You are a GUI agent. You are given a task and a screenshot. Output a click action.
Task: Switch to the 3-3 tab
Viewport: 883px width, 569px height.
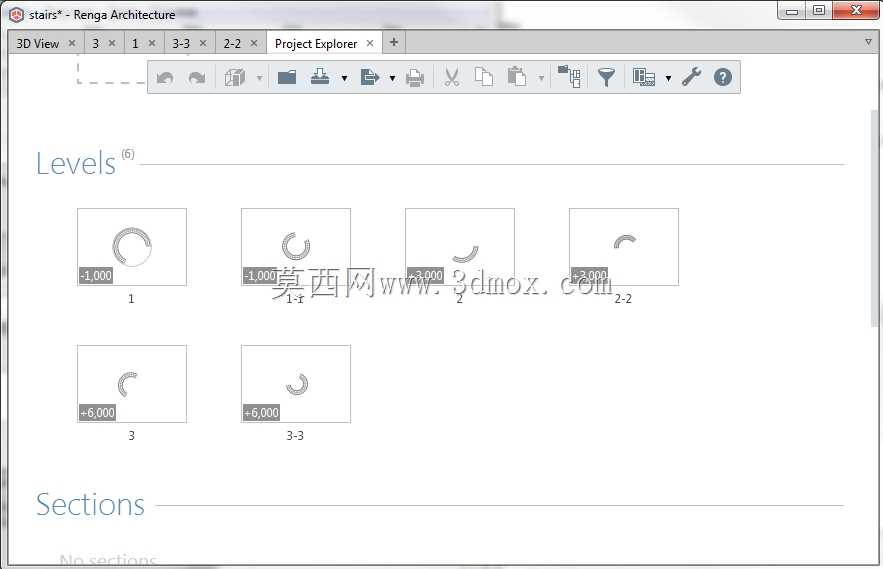(x=181, y=43)
